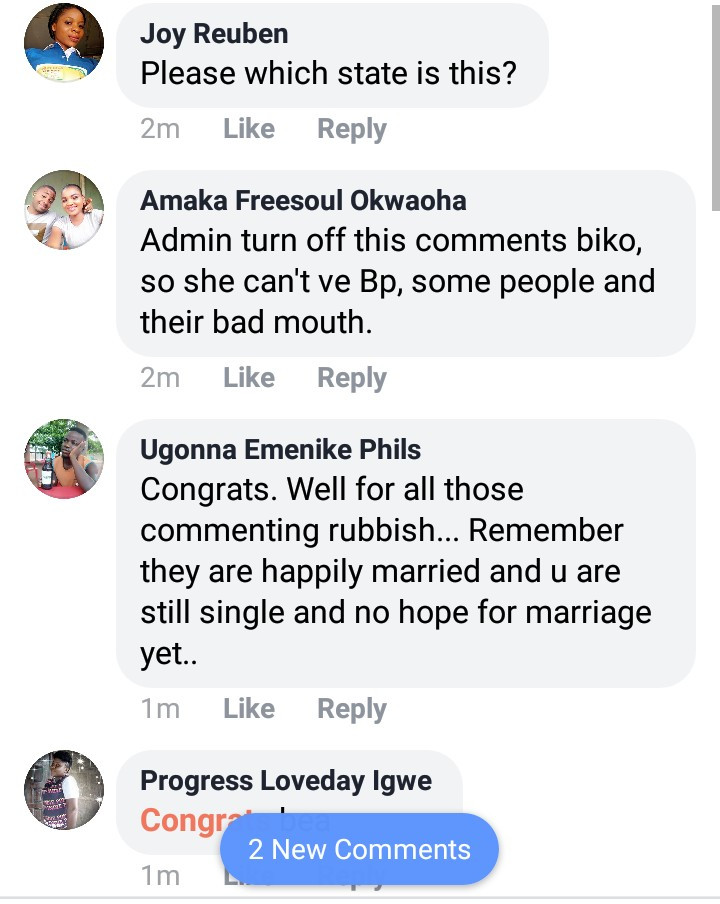Open Joy Reuben's profile picture
720x904 pixels.
click(x=64, y=43)
